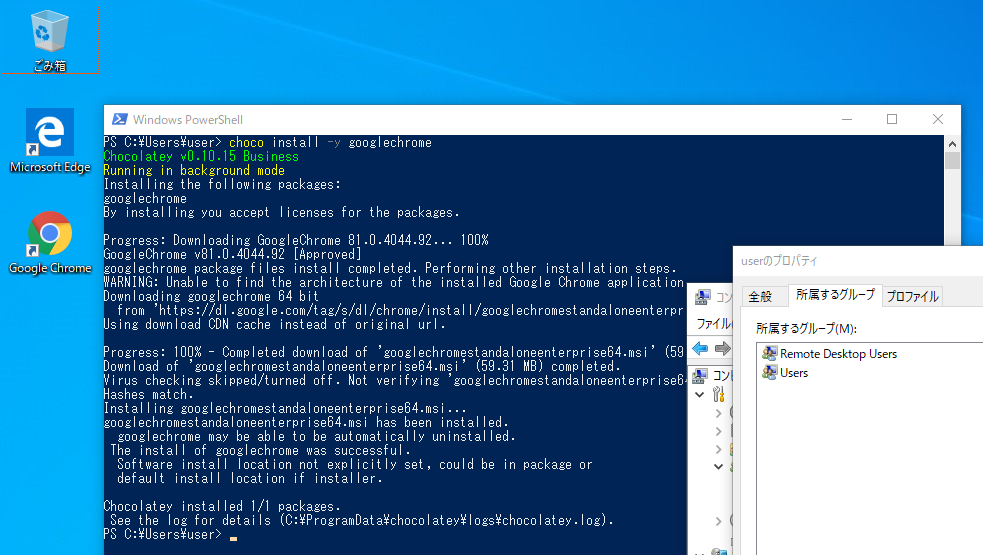This screenshot has height=555, width=983.
Task: Switch to the プロファイル tab
Action: point(912,296)
